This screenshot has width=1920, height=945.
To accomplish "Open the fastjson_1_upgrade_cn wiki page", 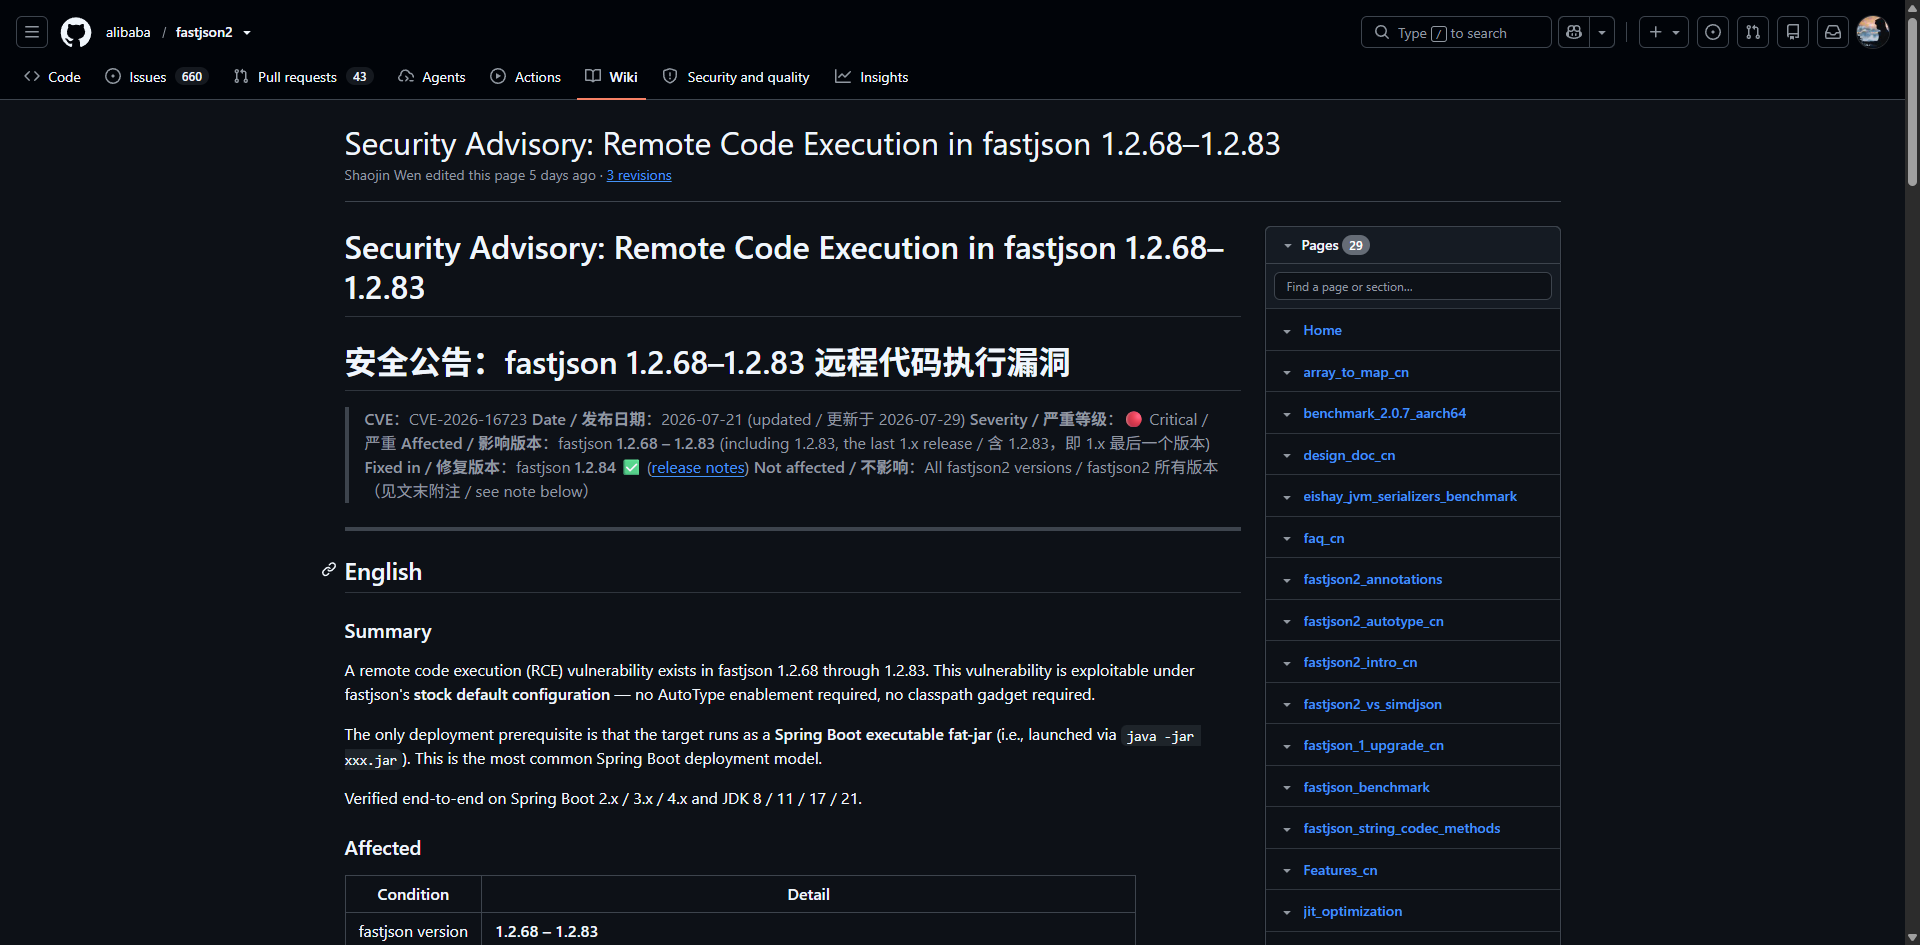I will (1373, 746).
